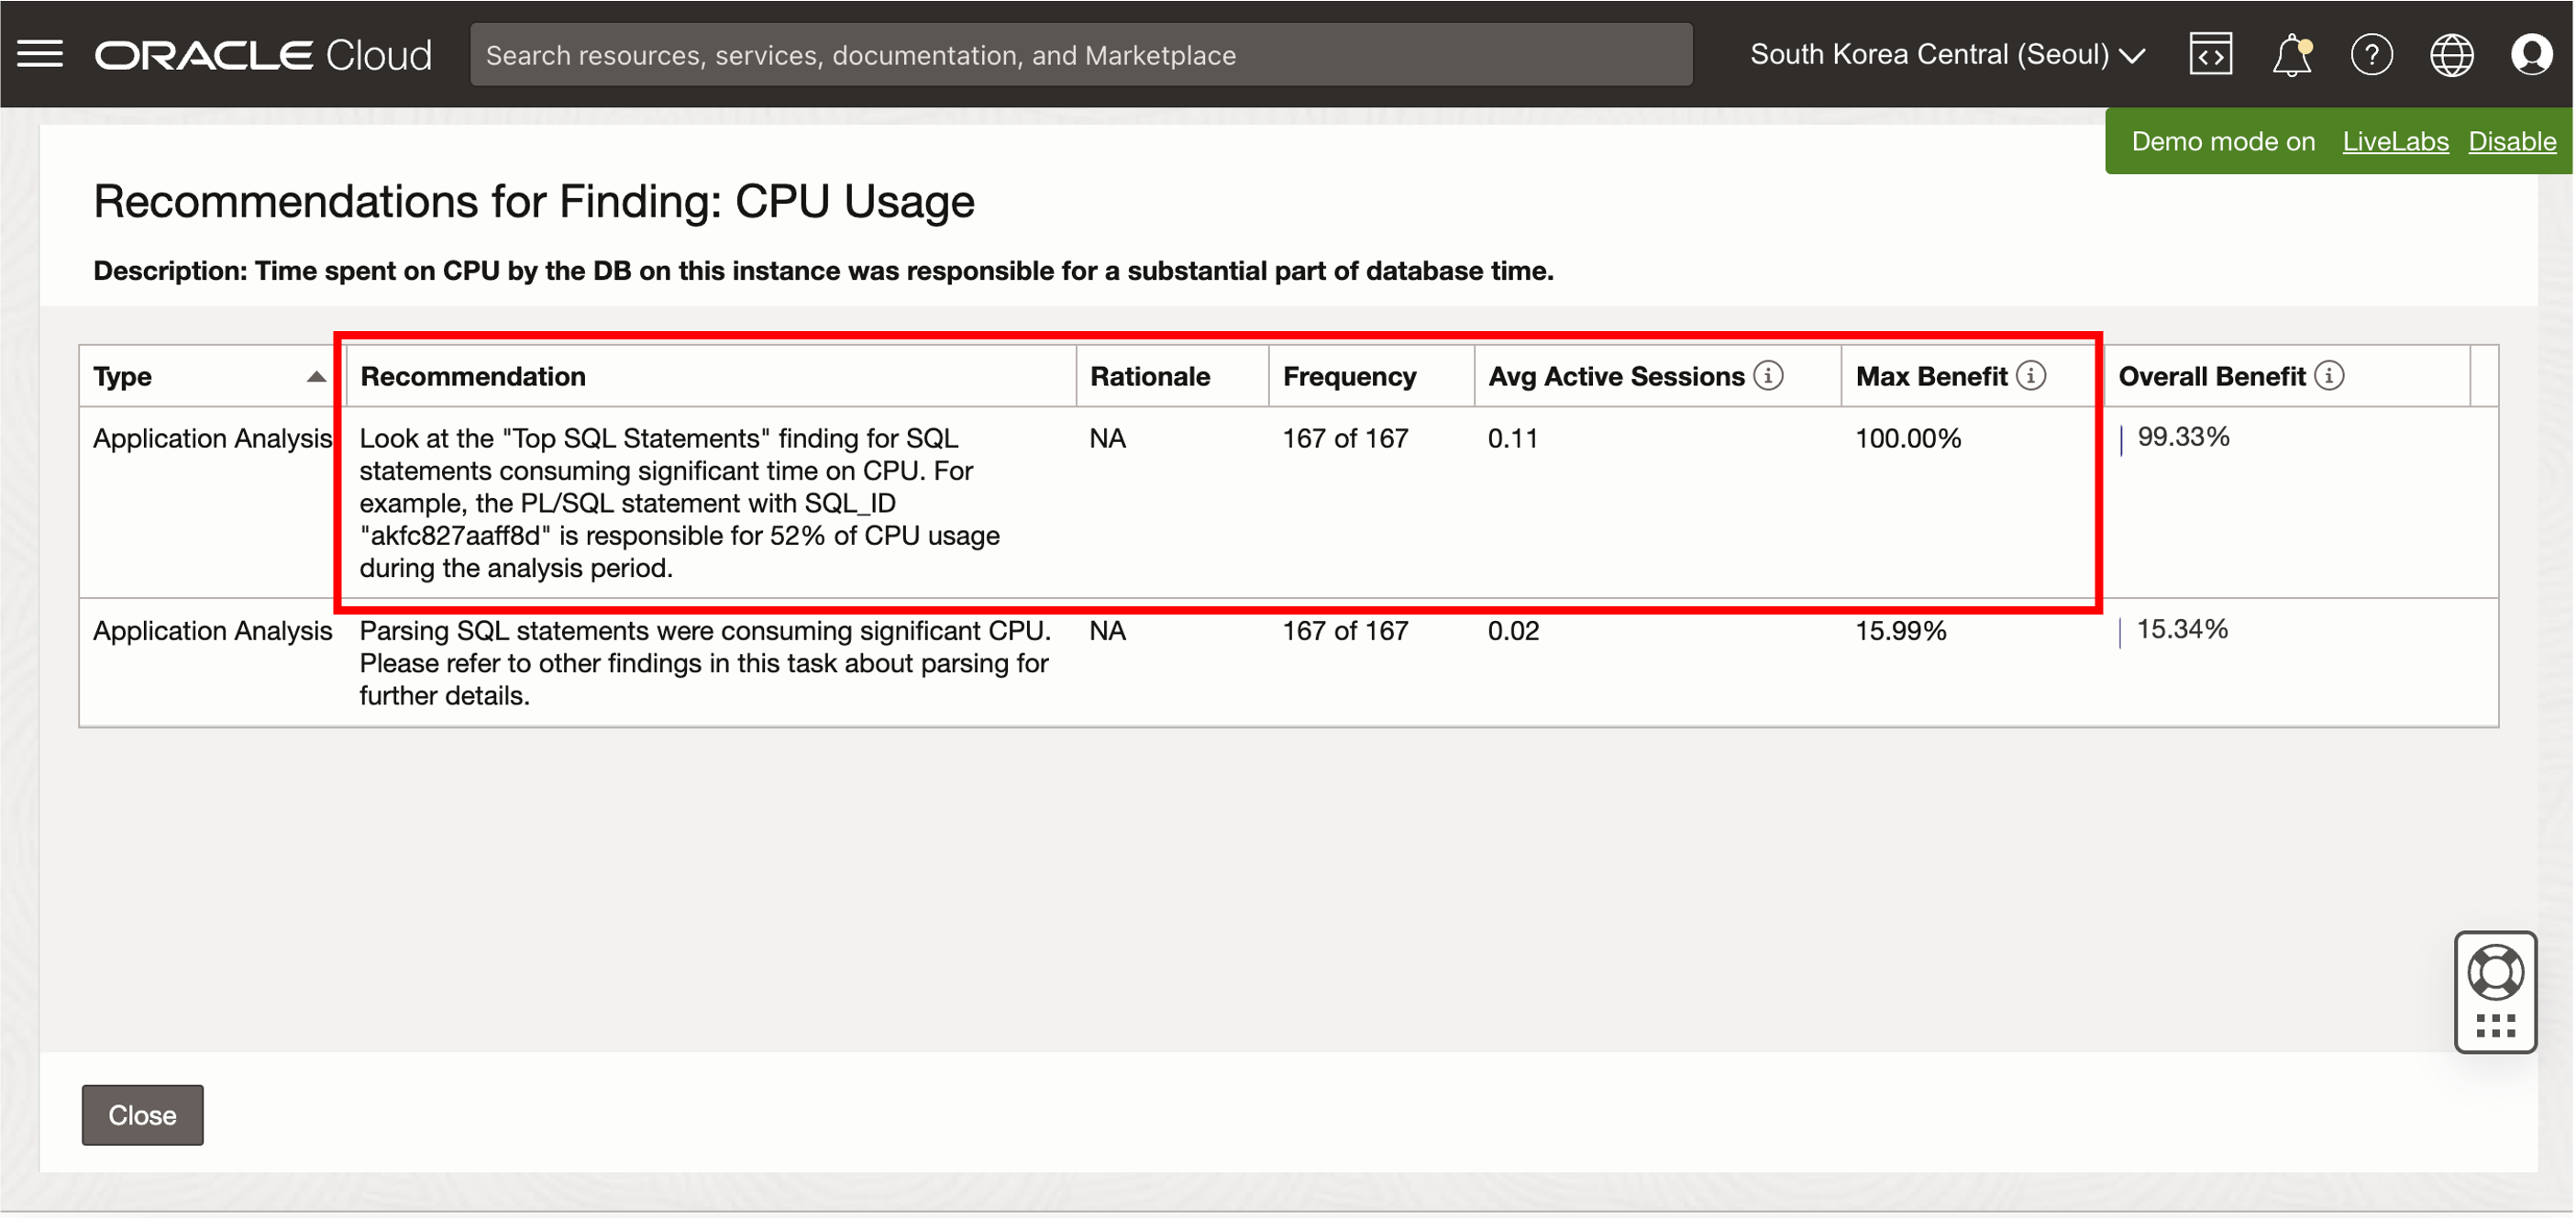This screenshot has height=1219, width=2576.
Task: Click the Recommendation column header
Action: [473, 376]
